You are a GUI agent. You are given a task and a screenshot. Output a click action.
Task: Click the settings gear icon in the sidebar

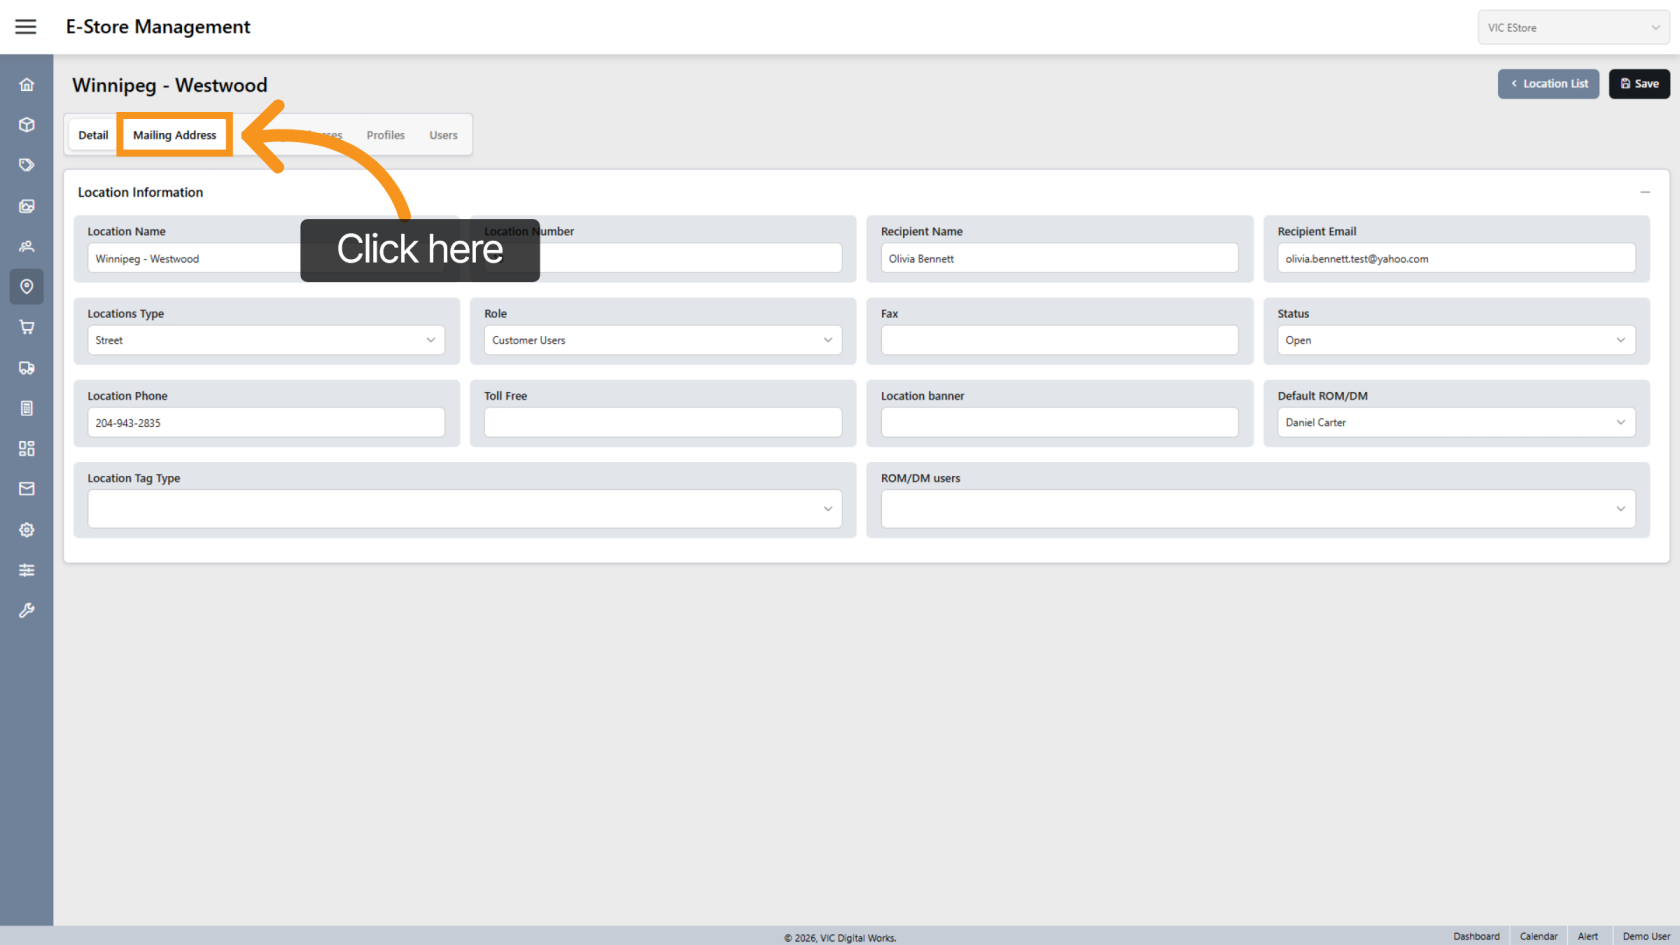[27, 530]
